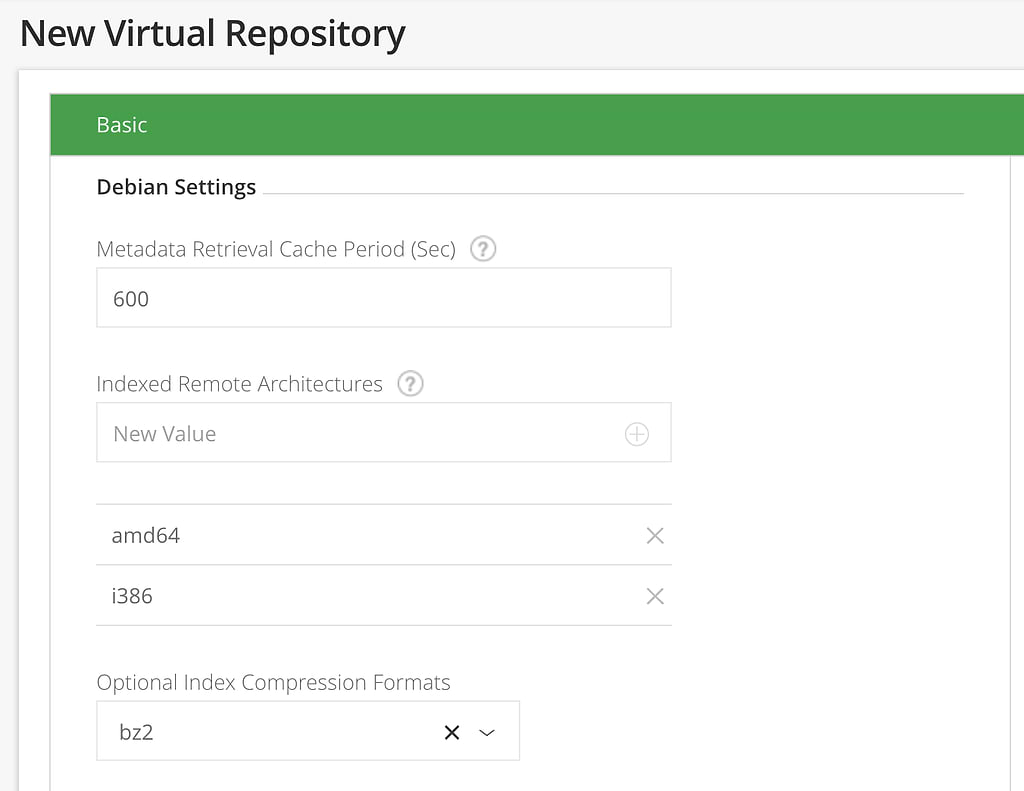This screenshot has height=791, width=1024.
Task: Select the Debian Settings header
Action: click(x=176, y=186)
